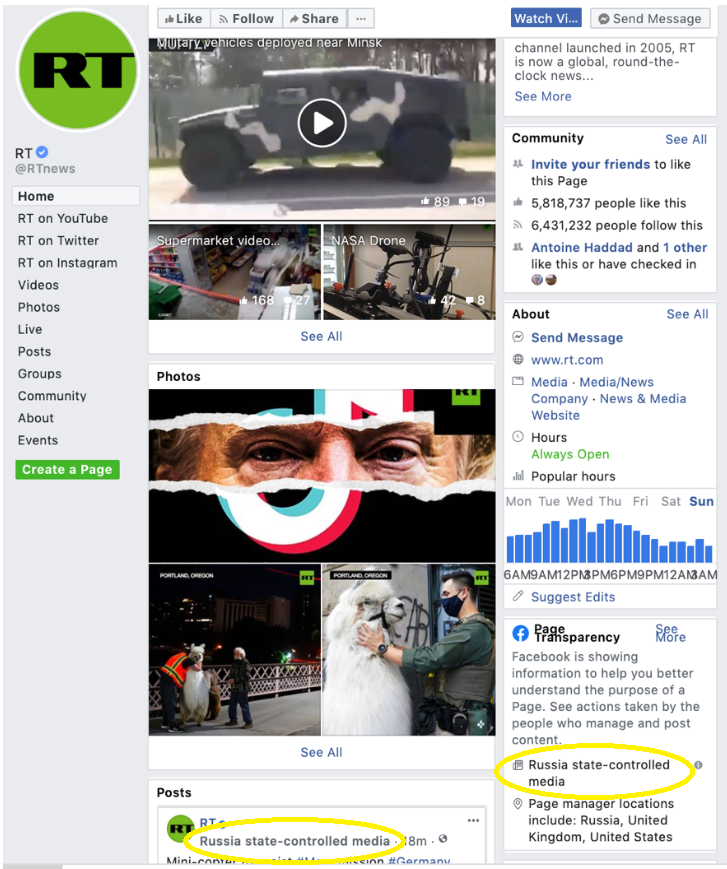Screen dimensions: 727x869
Task: Click the messenger icon beside Send Message in About
Action: (x=518, y=337)
